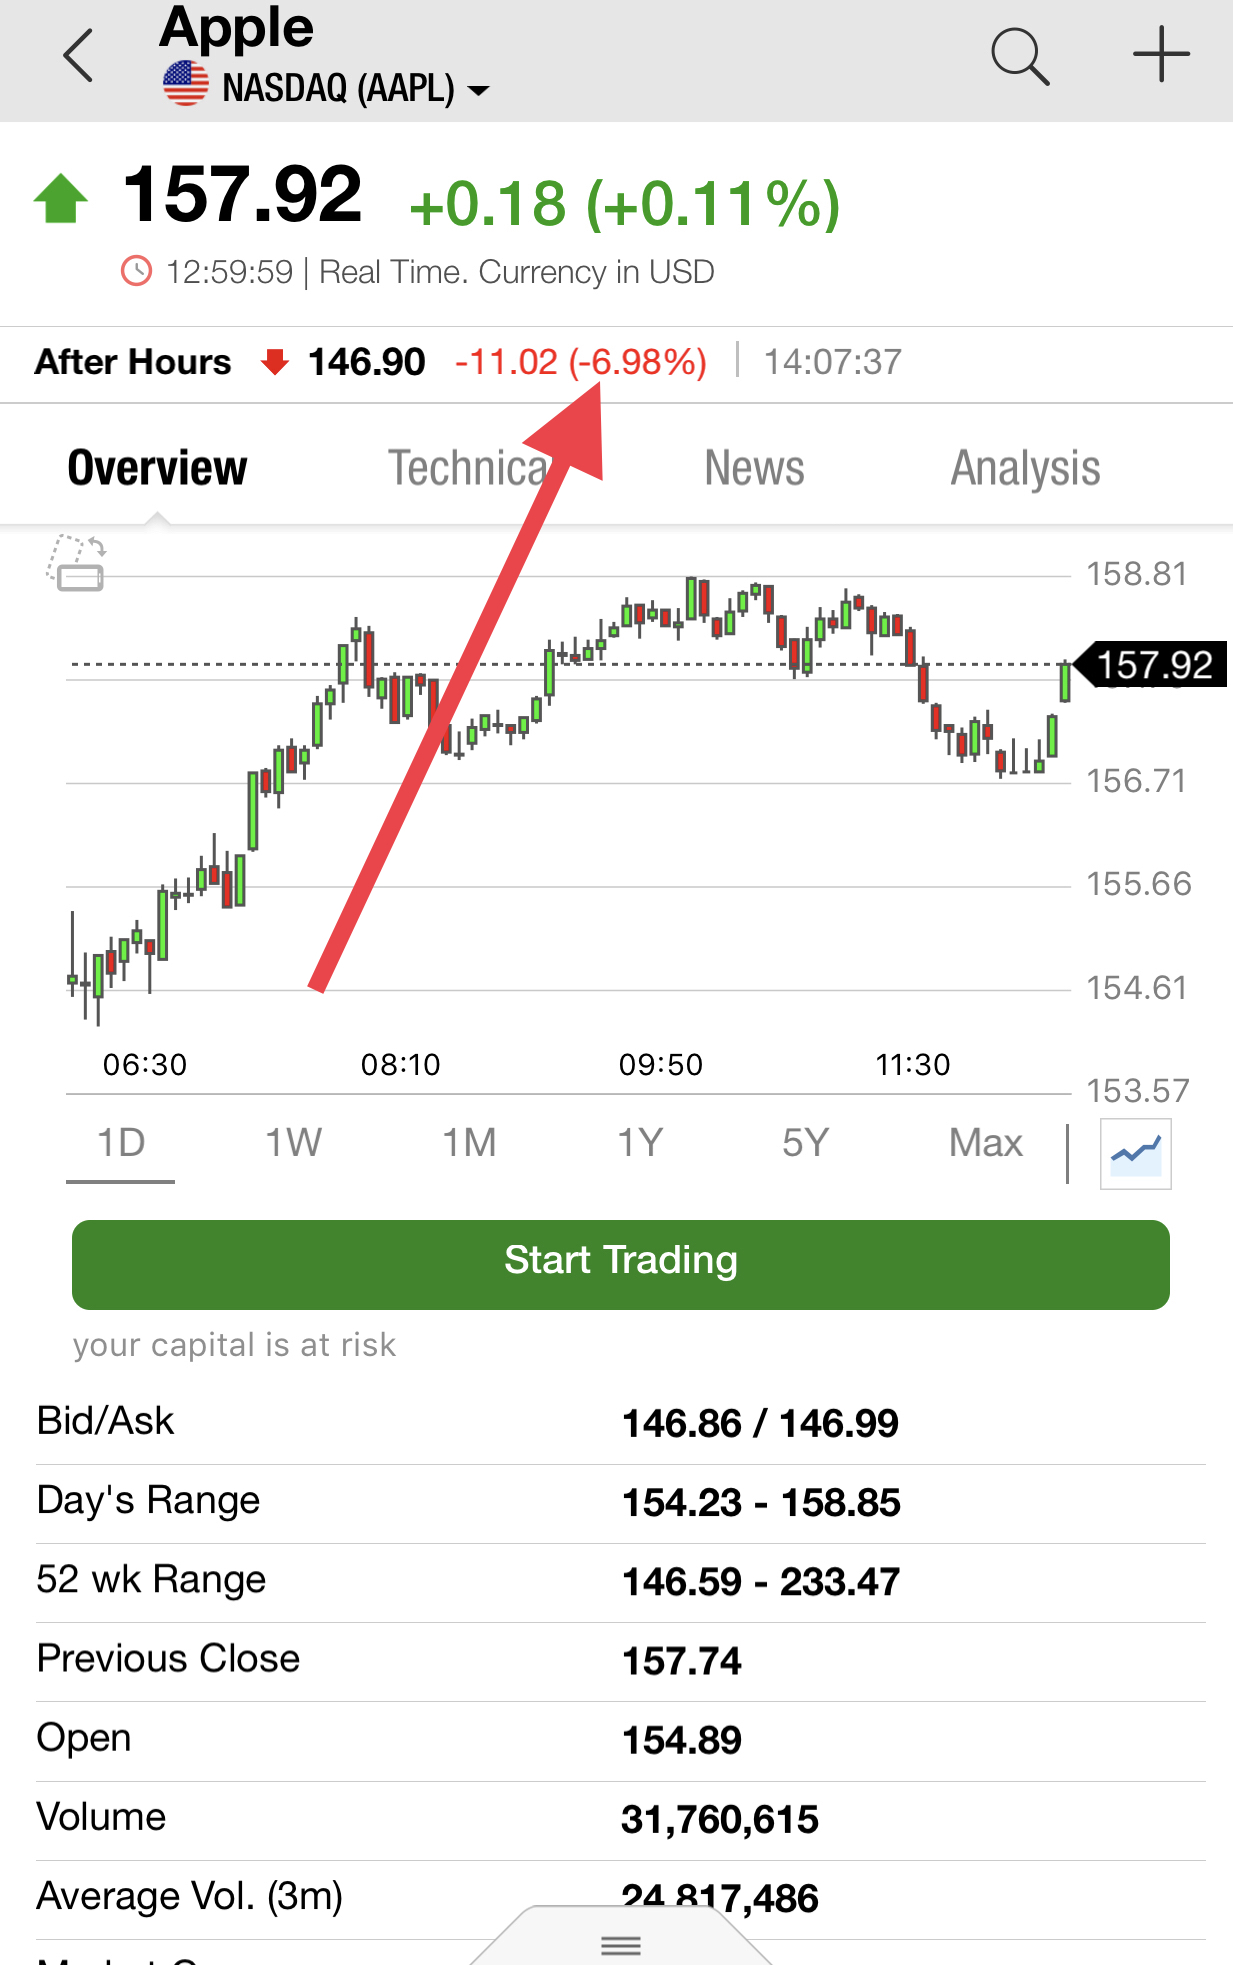
Task: Tap the back arrow icon
Action: tap(78, 56)
